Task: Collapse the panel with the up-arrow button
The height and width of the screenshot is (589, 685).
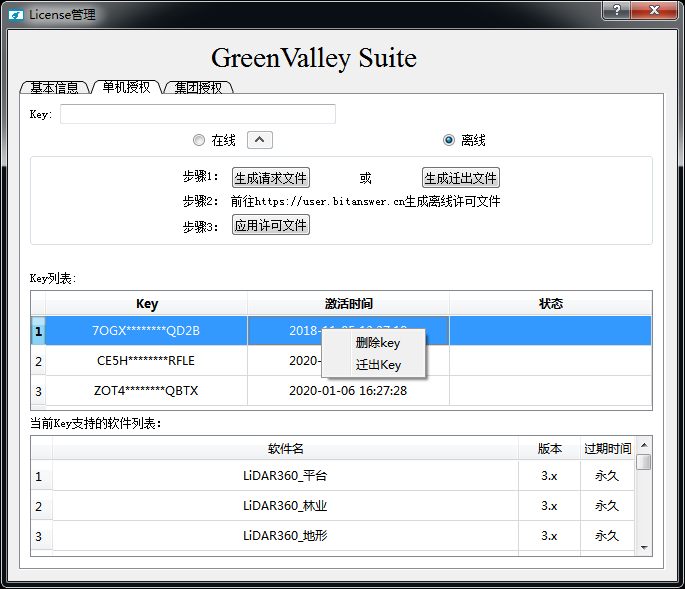Action: (x=260, y=140)
